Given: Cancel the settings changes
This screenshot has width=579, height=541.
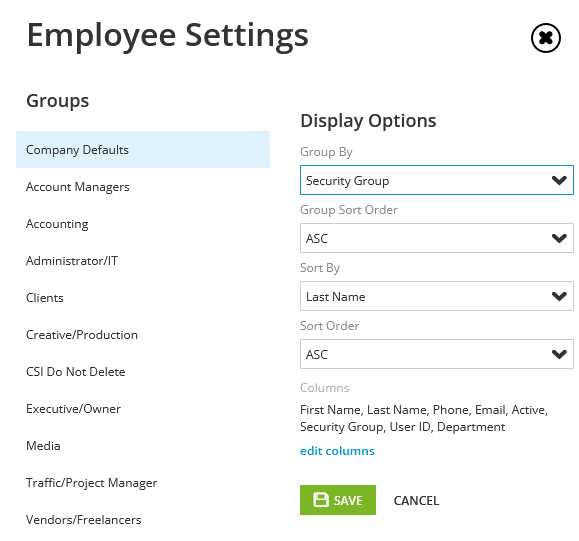Looking at the screenshot, I should pos(416,500).
